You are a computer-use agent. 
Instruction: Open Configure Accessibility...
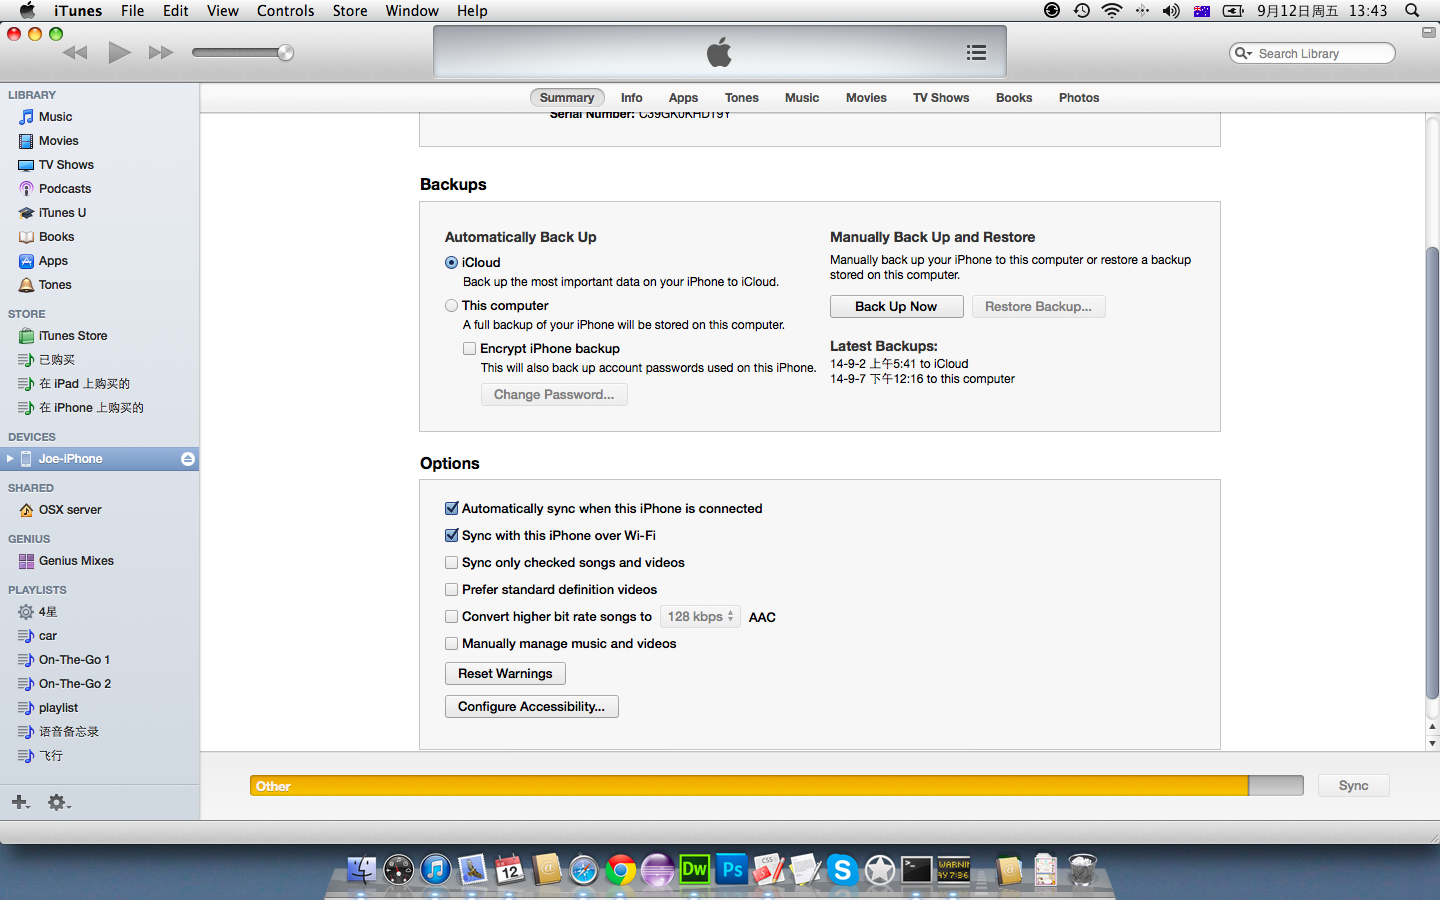531,707
